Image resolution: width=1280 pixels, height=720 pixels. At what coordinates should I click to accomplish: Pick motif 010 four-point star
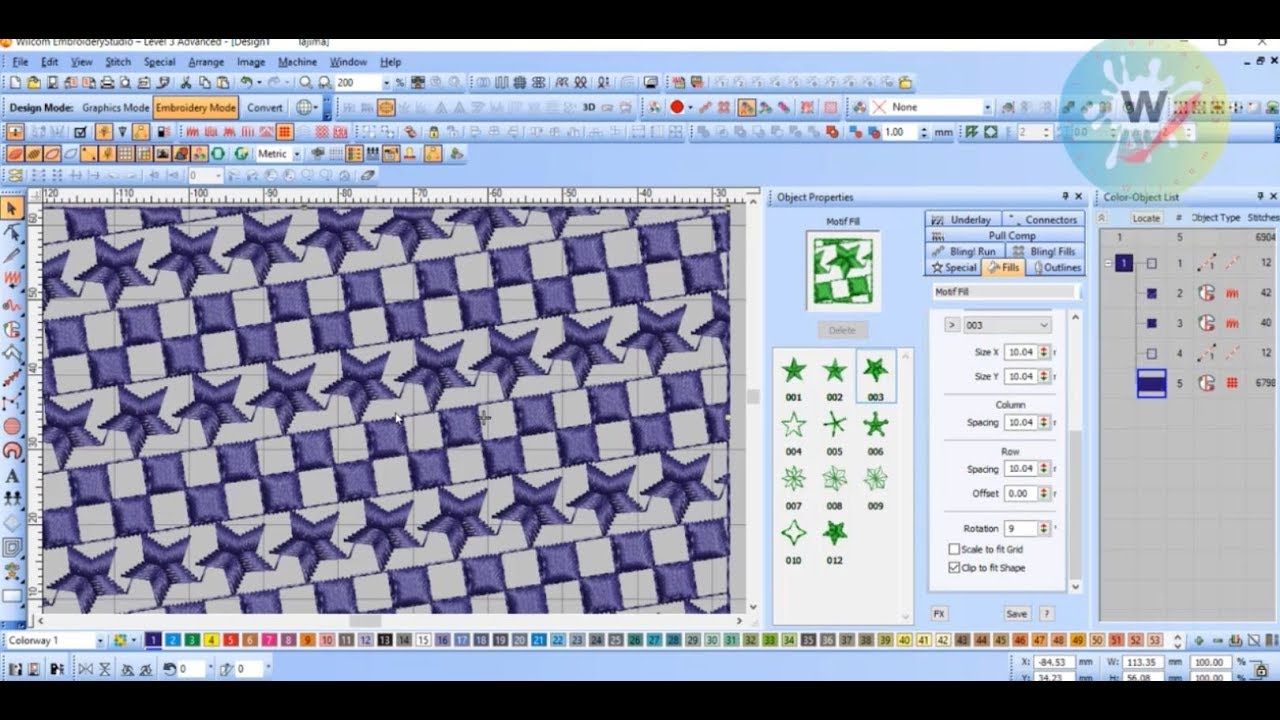pos(793,533)
